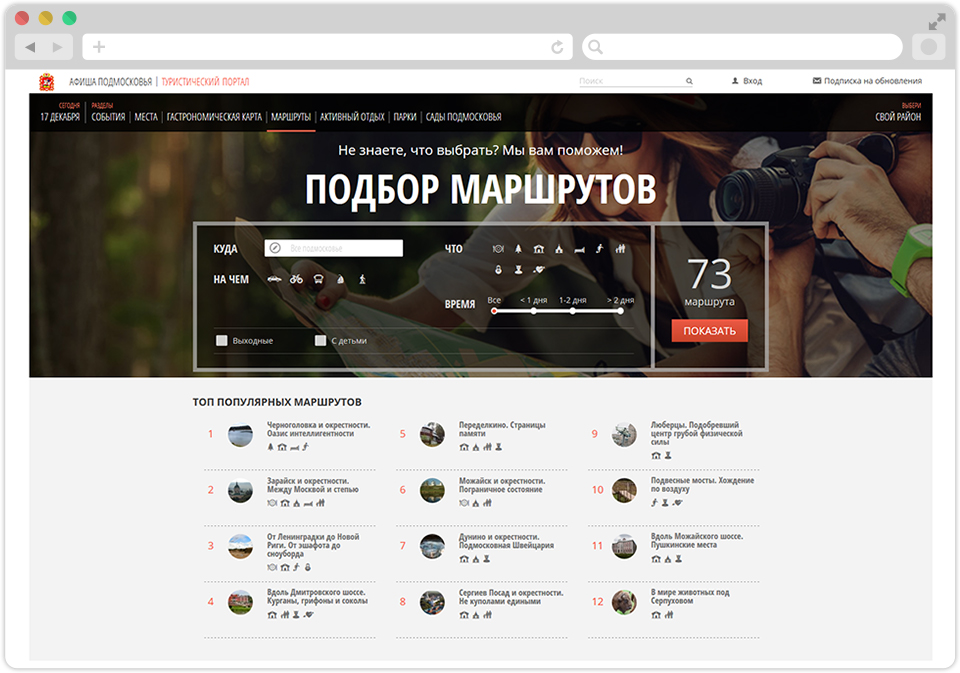Open the Свой район selector

(x=898, y=117)
